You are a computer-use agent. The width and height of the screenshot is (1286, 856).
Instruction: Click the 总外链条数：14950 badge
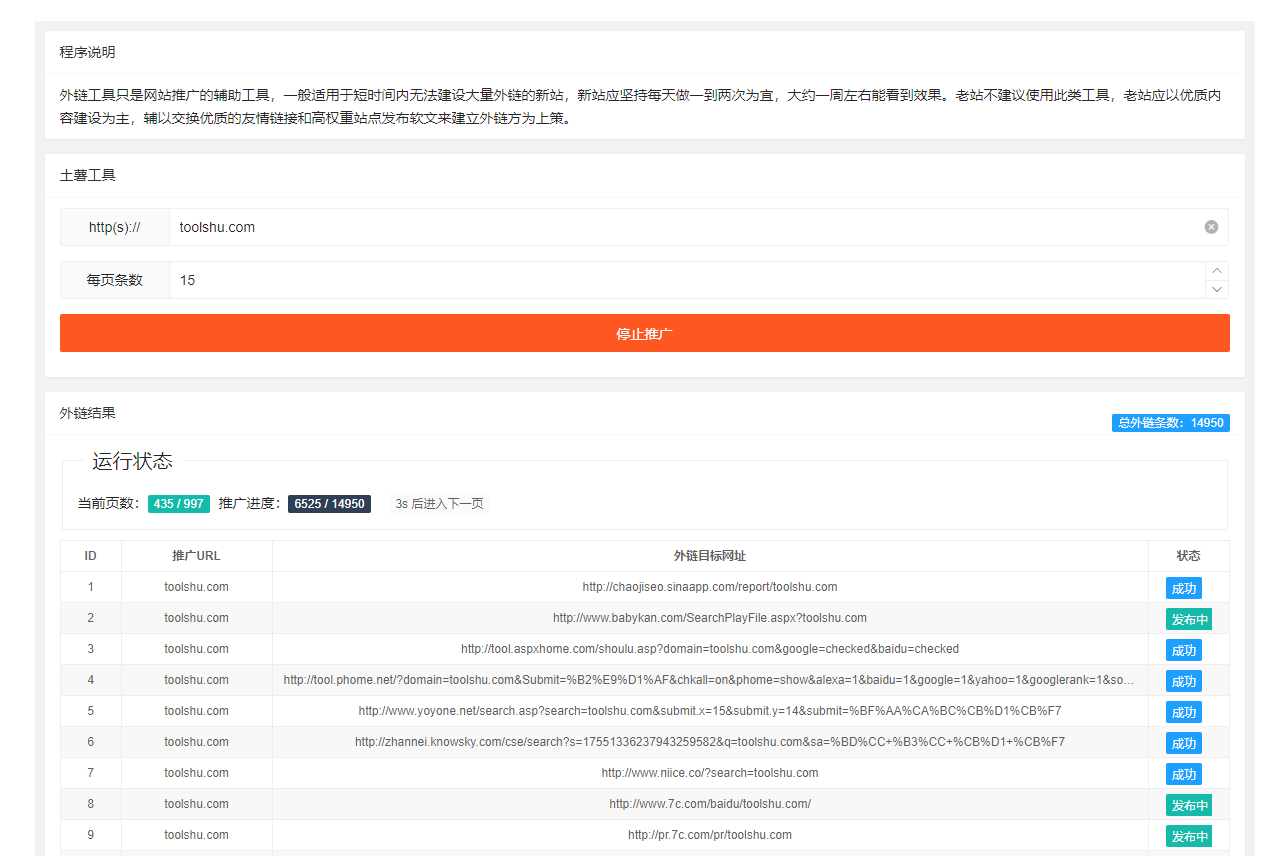[x=1170, y=423]
